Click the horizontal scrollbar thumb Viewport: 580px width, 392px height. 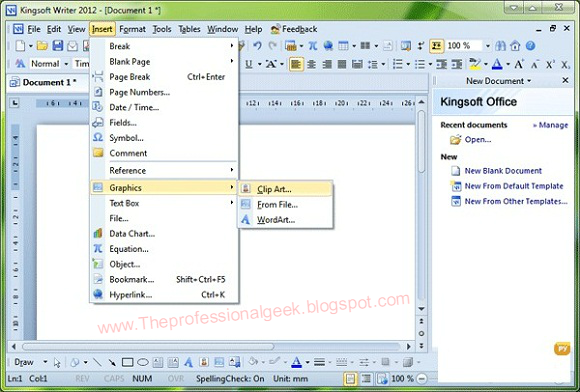pos(148,347)
